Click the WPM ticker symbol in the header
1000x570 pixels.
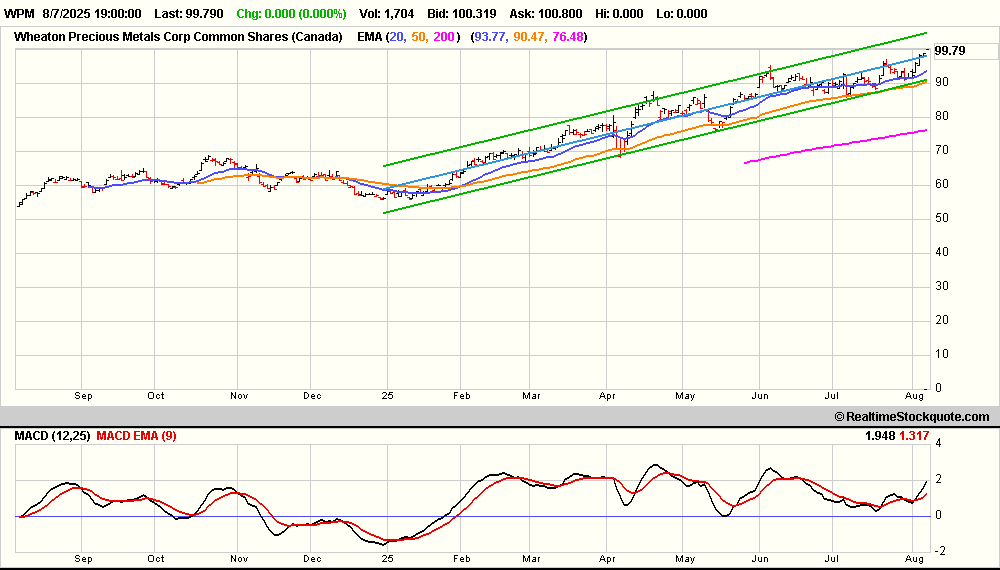[x=19, y=13]
